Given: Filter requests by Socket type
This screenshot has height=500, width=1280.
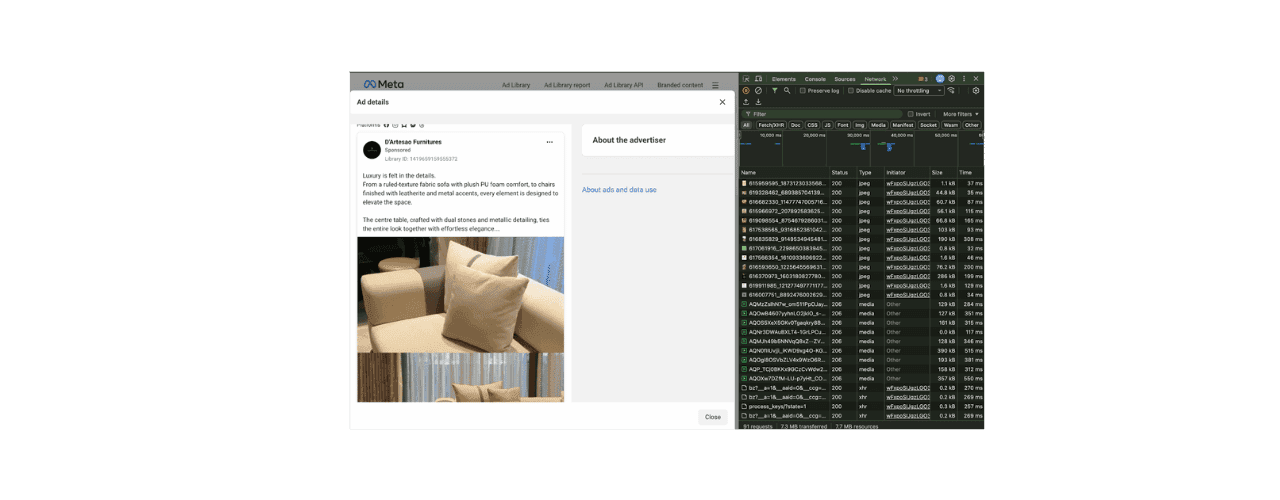Looking at the screenshot, I should [x=928, y=125].
